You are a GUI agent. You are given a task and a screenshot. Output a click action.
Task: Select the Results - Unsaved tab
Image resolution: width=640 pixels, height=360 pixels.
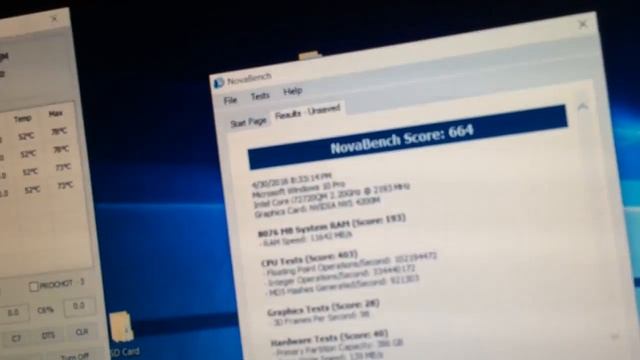(x=307, y=112)
